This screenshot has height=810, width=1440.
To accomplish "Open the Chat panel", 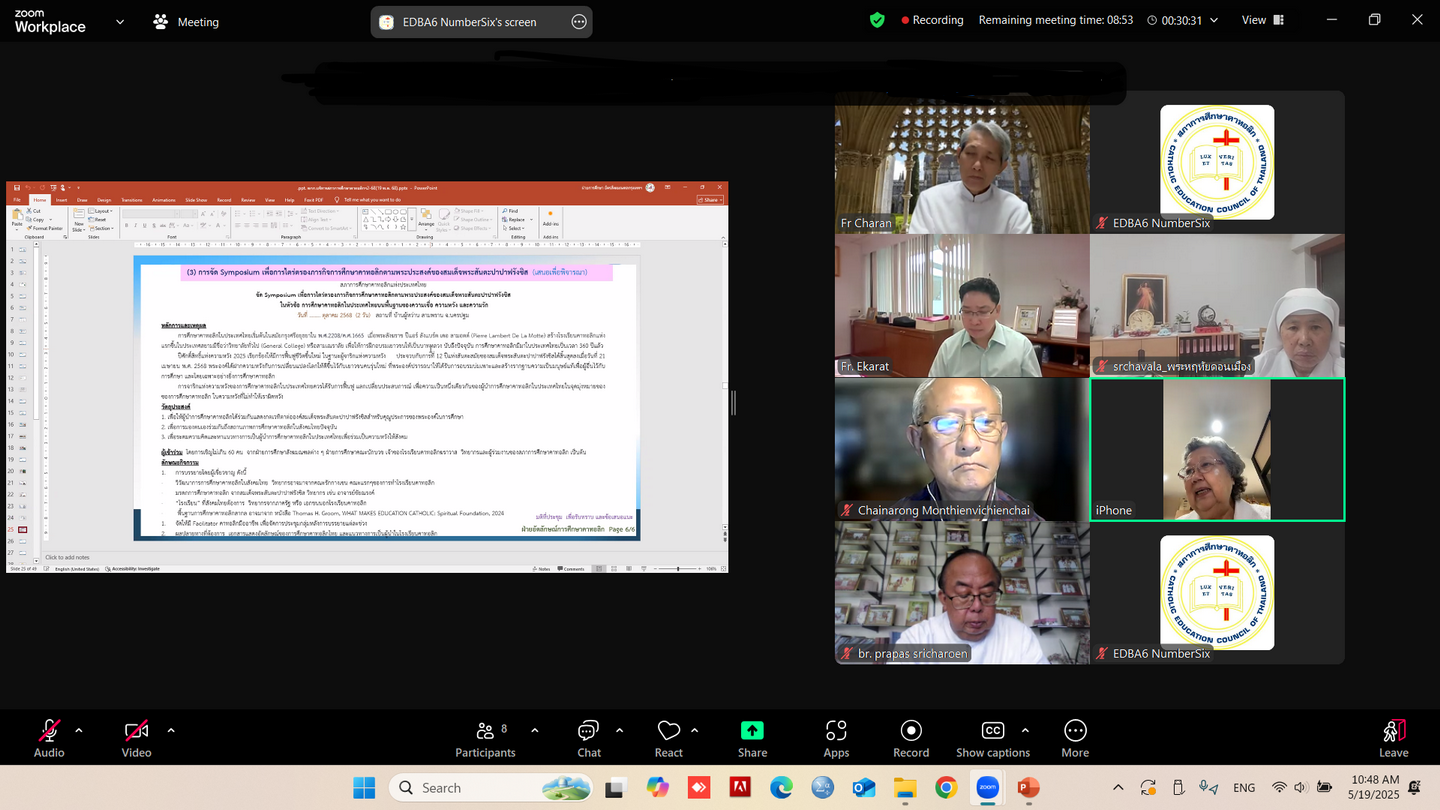I will pyautogui.click(x=589, y=738).
